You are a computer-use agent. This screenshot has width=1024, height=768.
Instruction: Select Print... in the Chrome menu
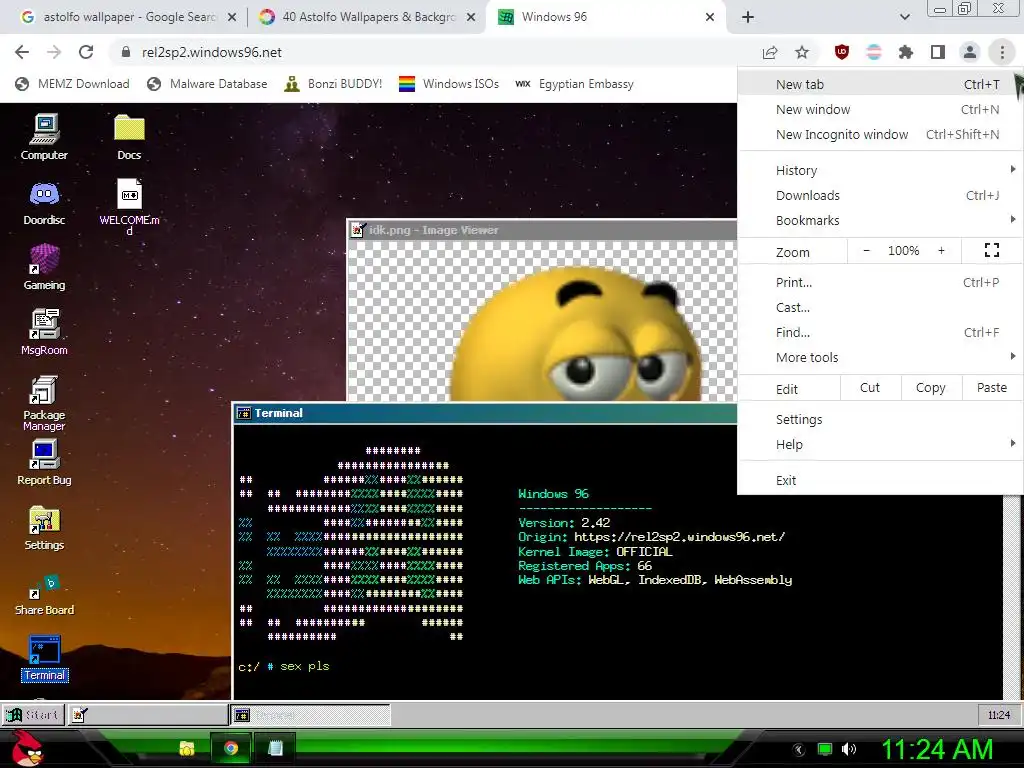click(x=880, y=282)
